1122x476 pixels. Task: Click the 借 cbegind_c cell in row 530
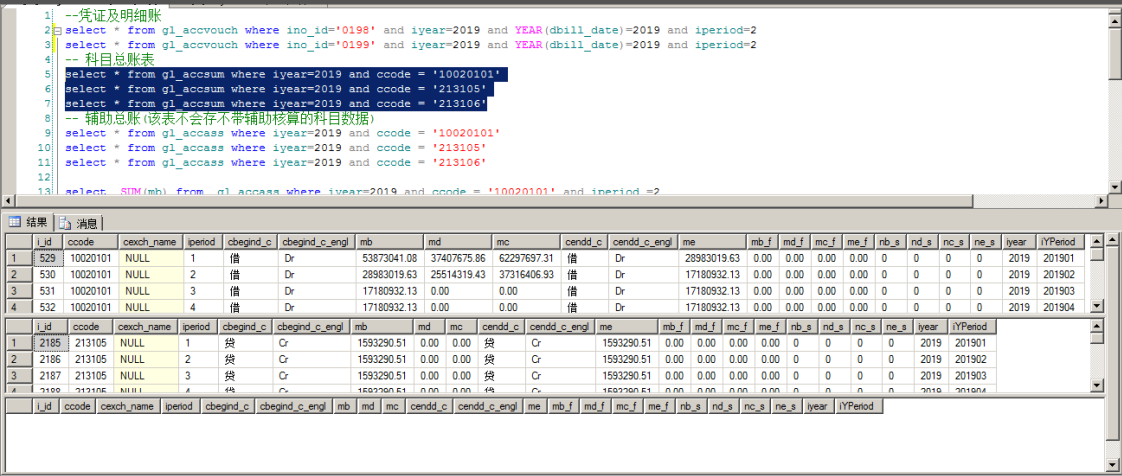250,273
